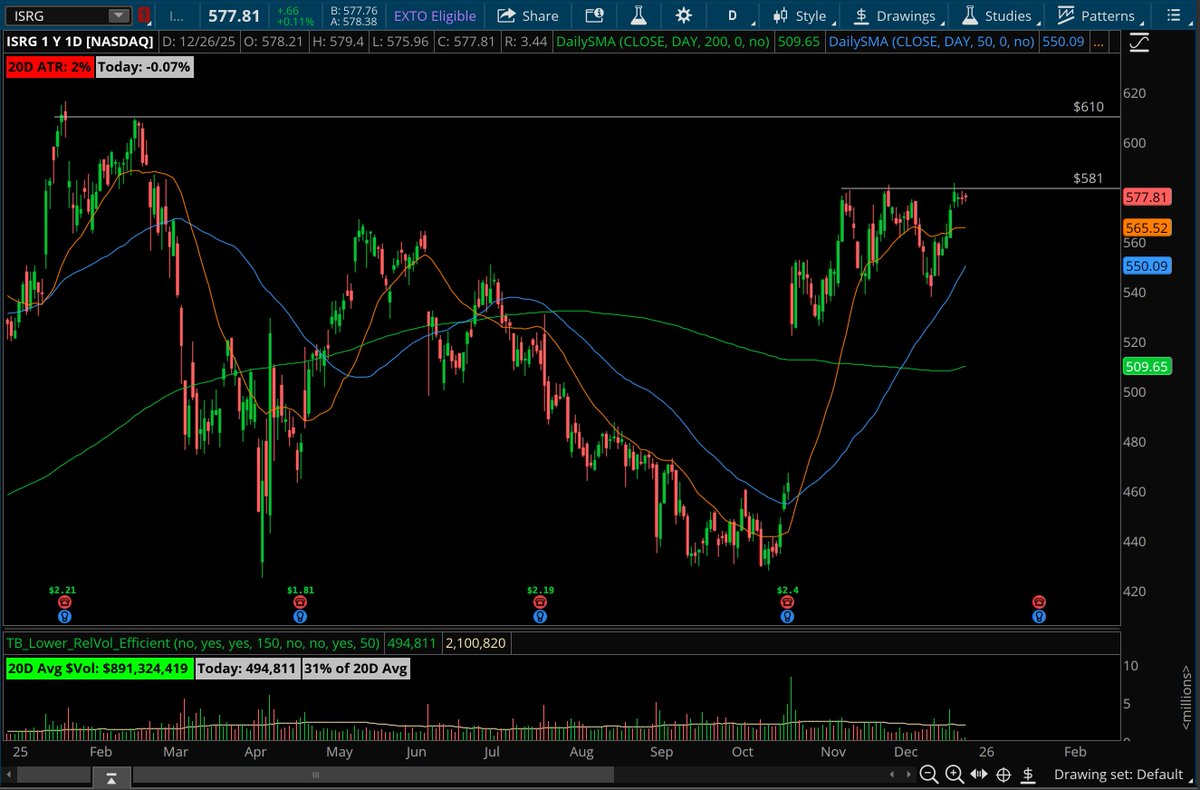Viewport: 1200px width, 790px height.
Task: Click the blue lightbulb icon under $1.81
Action: point(300,617)
